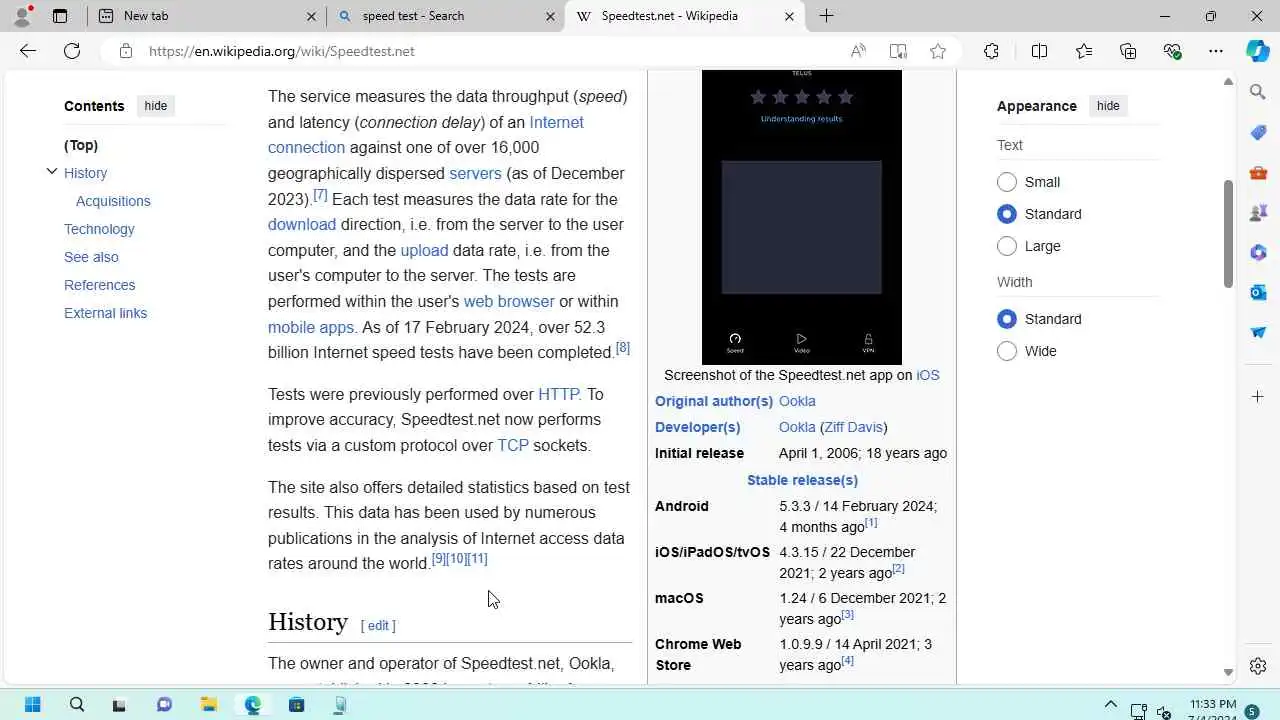Viewport: 1280px width, 720px height.
Task: Open the sidebar tools briefcase icon
Action: pyautogui.click(x=1258, y=172)
